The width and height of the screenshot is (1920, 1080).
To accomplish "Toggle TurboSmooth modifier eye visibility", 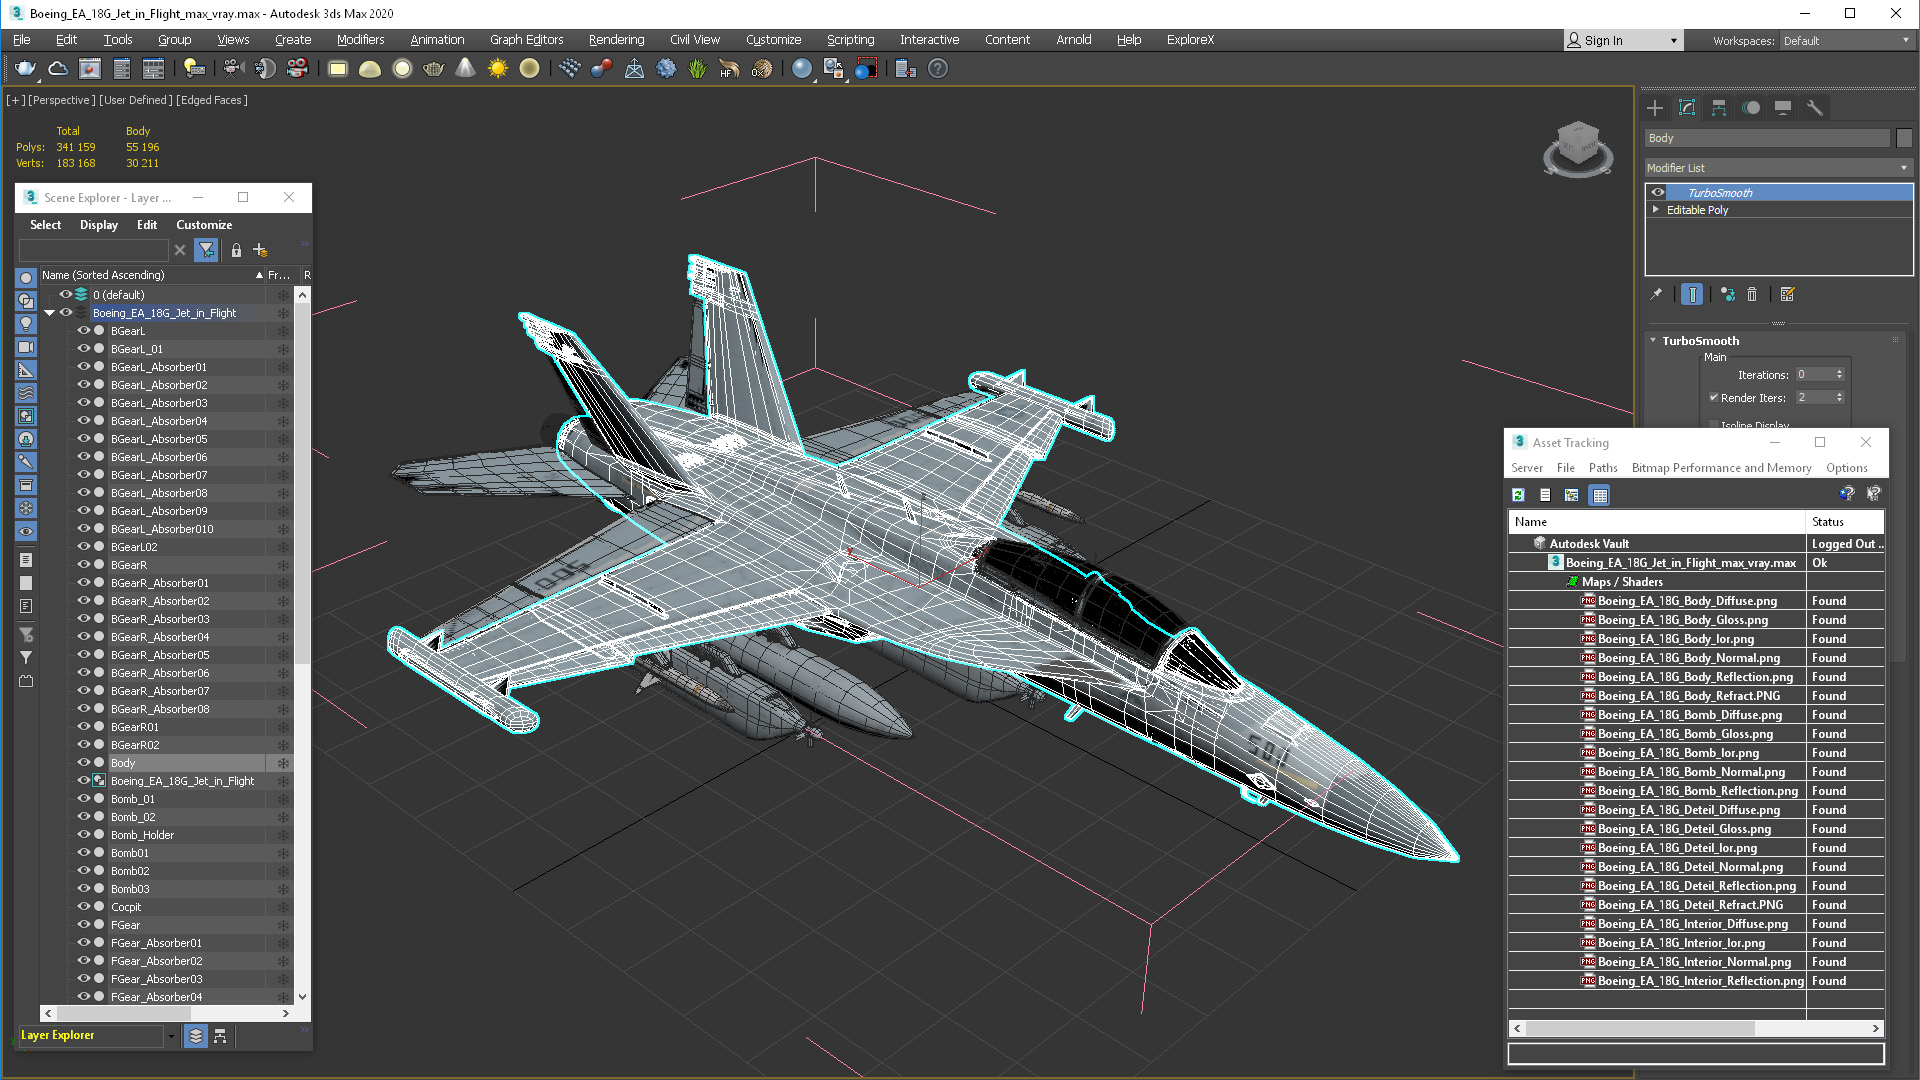I will pos(1658,193).
